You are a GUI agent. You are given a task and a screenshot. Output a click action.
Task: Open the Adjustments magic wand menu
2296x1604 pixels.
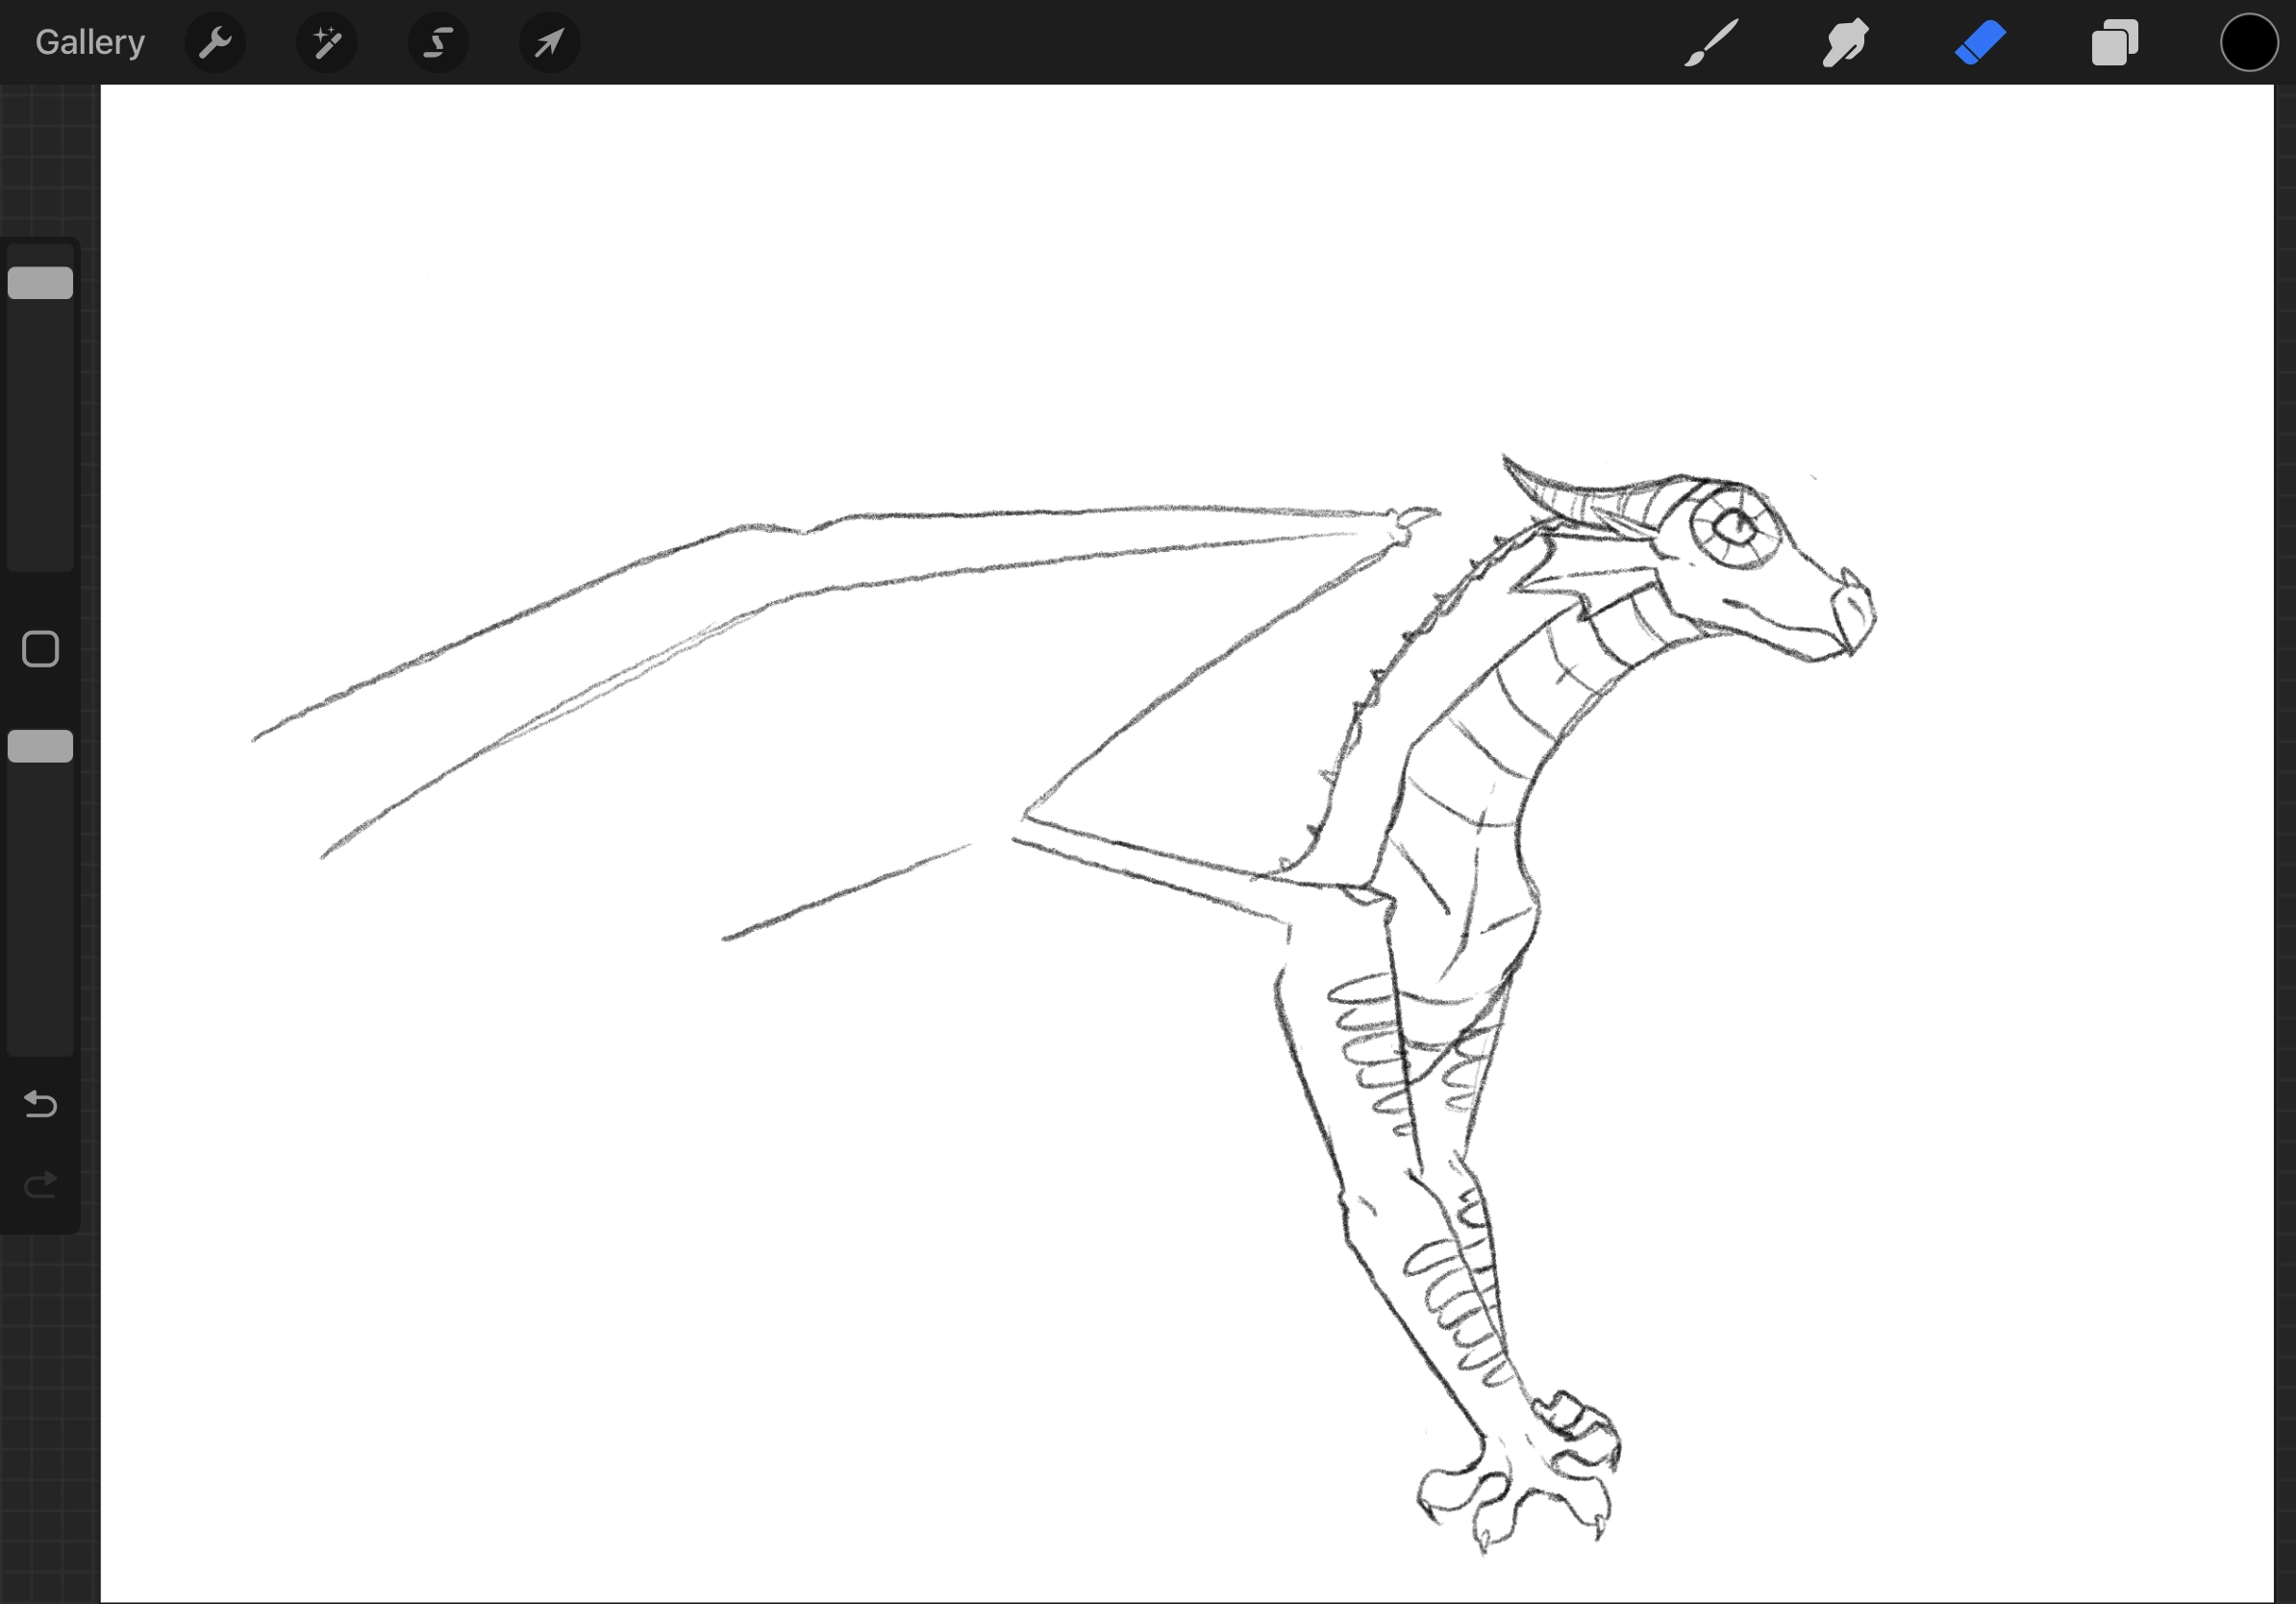pos(327,42)
